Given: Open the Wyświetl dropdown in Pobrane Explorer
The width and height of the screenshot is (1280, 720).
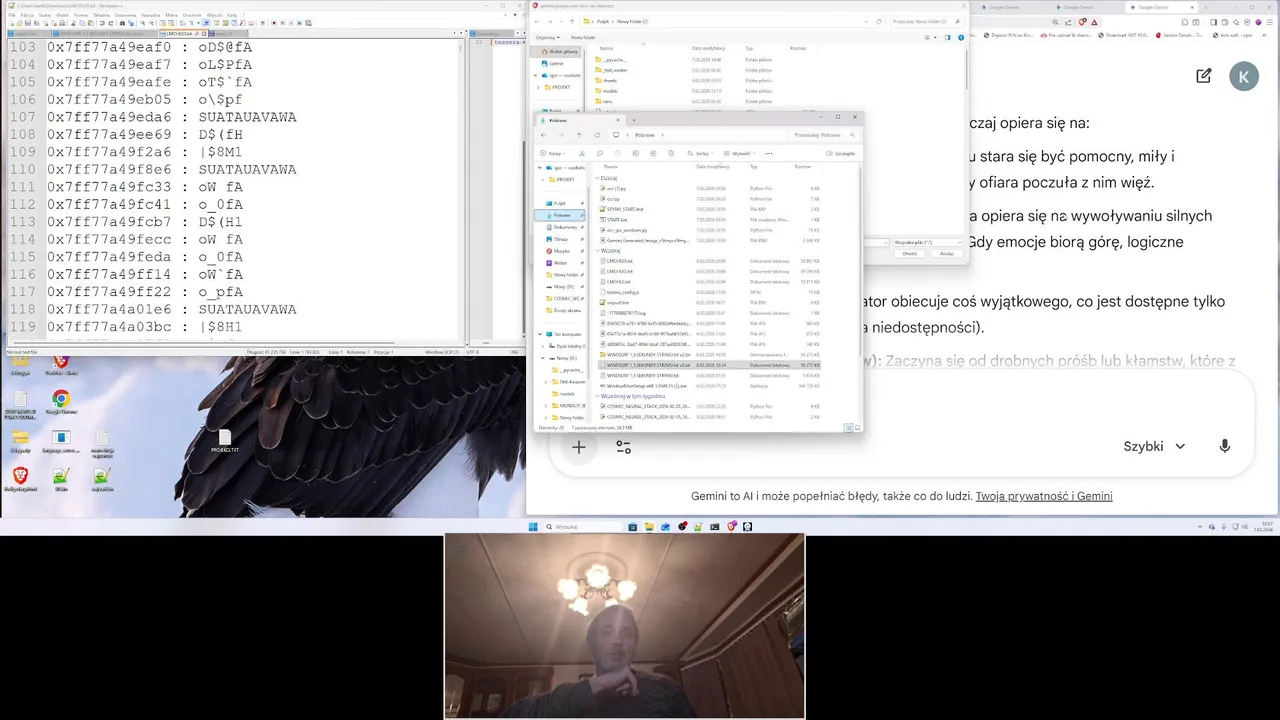Looking at the screenshot, I should point(740,153).
